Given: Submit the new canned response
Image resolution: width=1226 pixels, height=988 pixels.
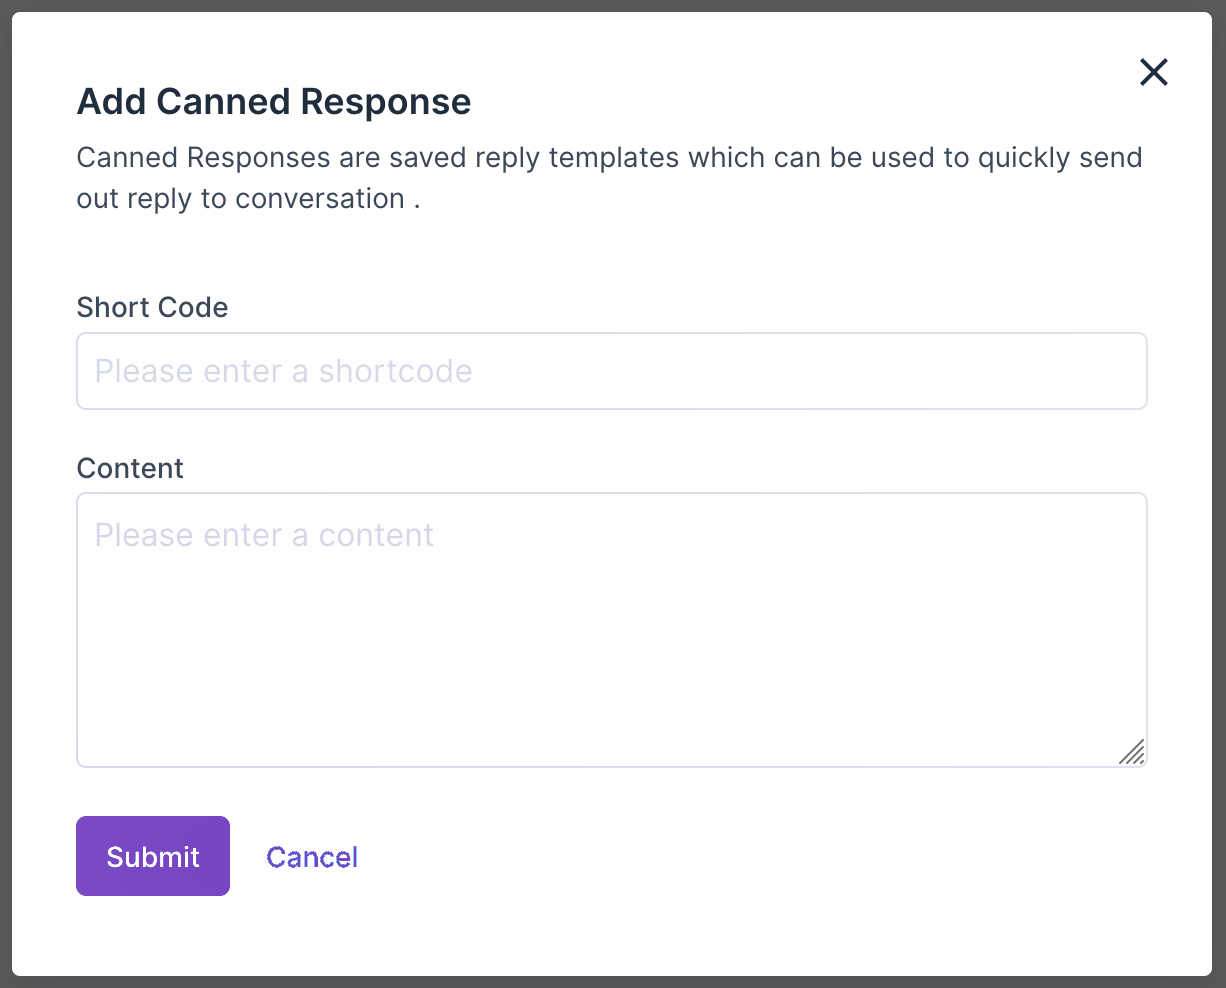Looking at the screenshot, I should point(153,856).
